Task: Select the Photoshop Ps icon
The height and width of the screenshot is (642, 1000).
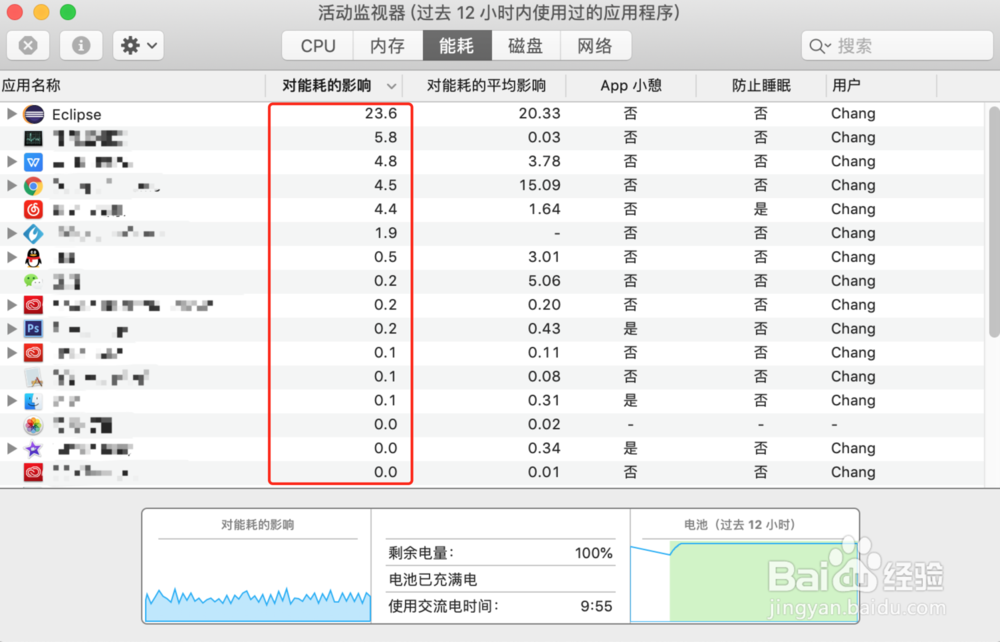Action: 33,329
